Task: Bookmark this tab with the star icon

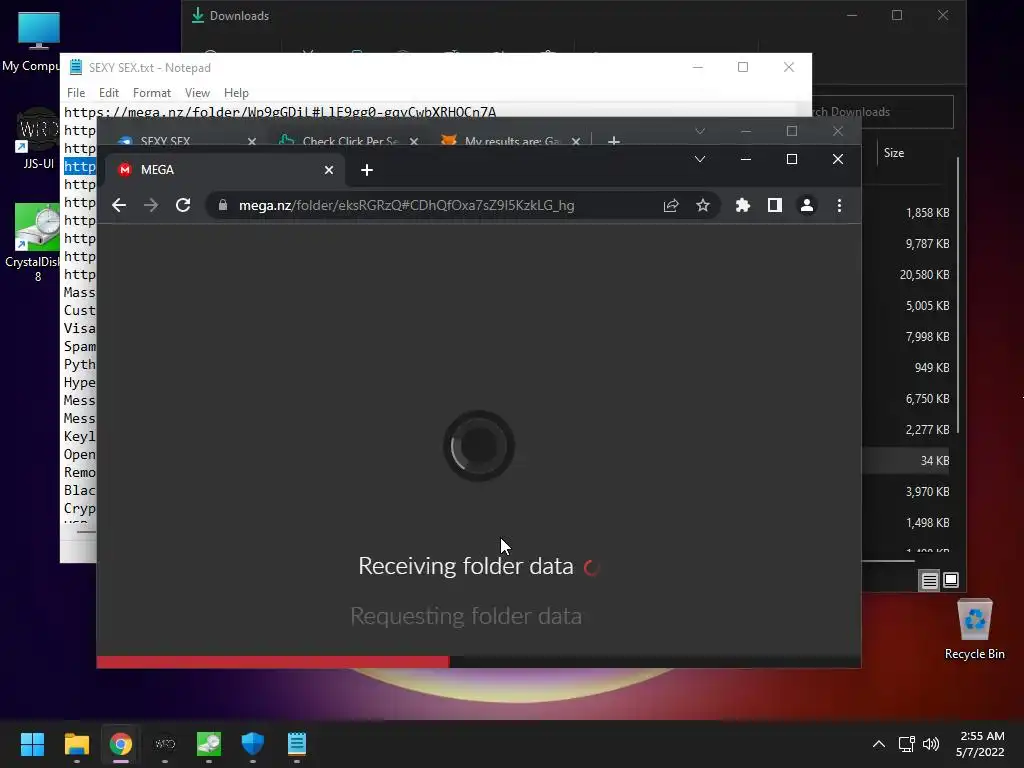Action: click(x=703, y=206)
